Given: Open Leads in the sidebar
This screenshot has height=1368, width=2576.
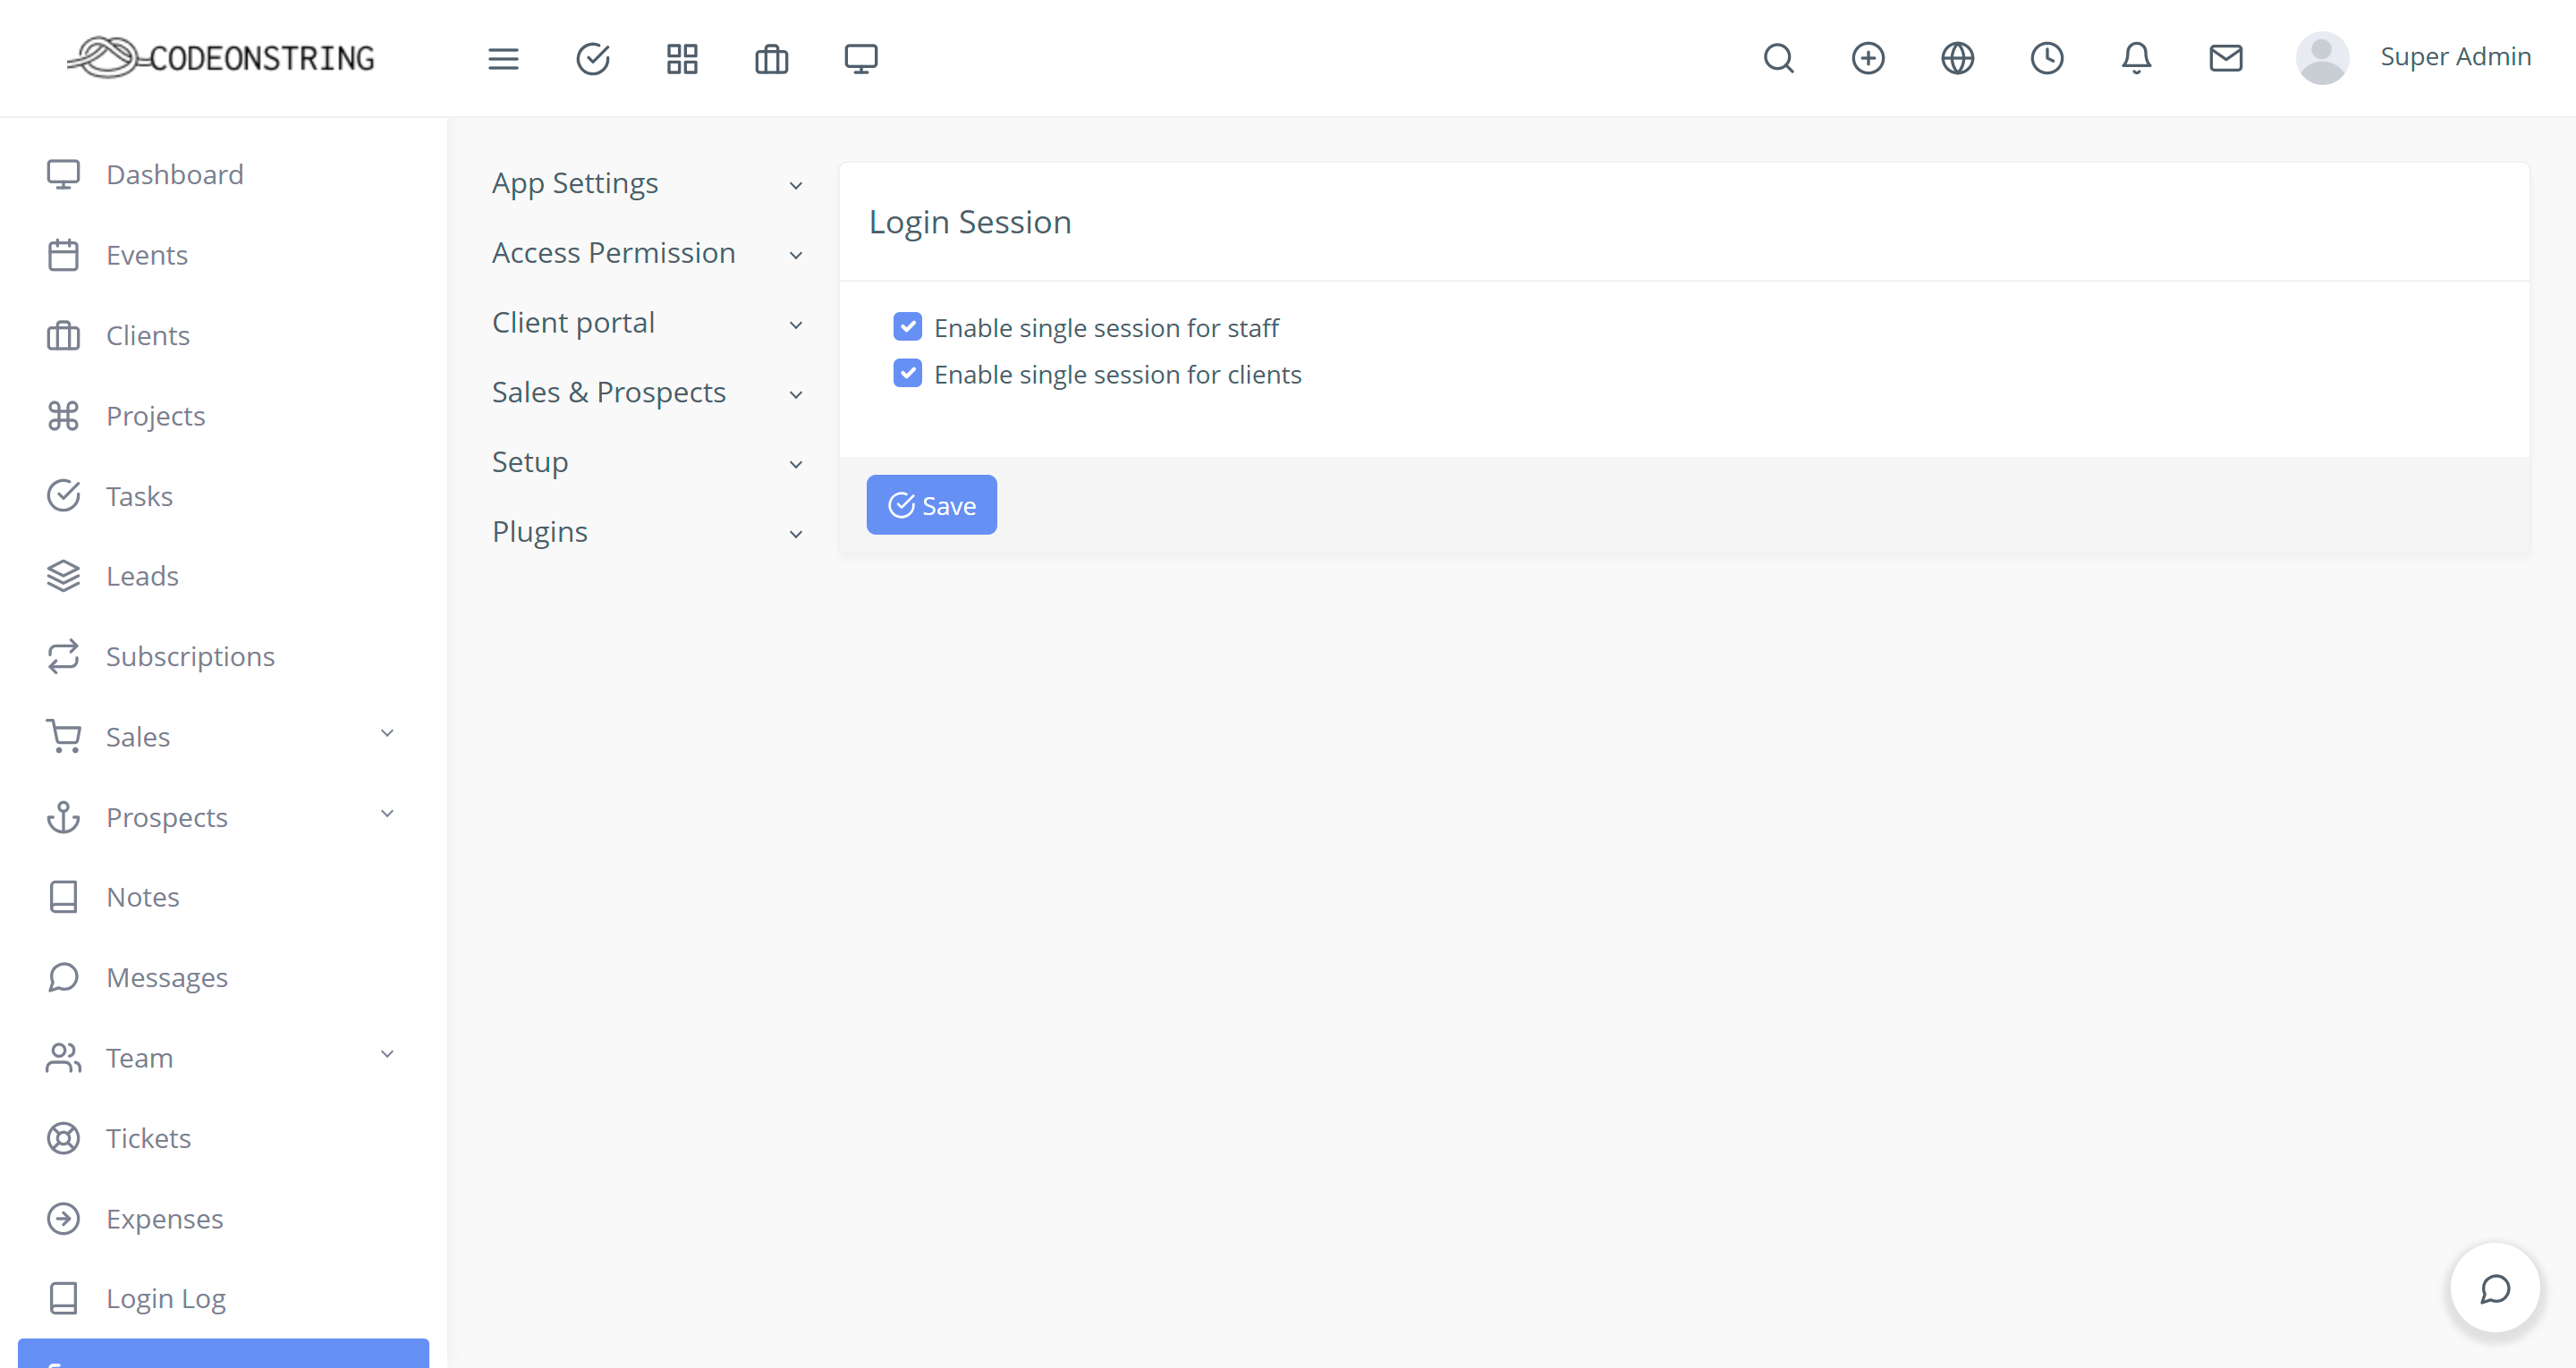Looking at the screenshot, I should 142,577.
